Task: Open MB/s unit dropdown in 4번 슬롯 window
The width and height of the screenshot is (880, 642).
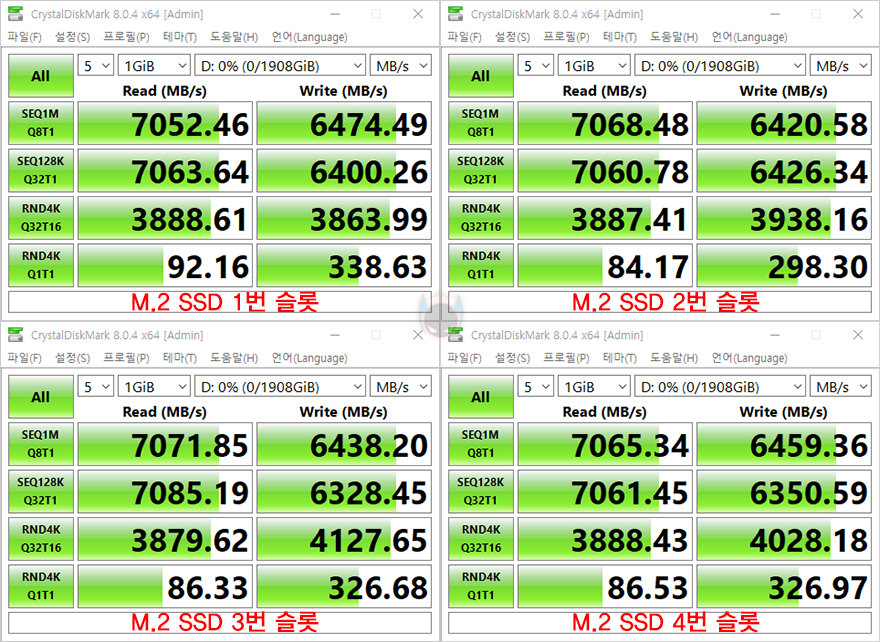Action: (841, 387)
